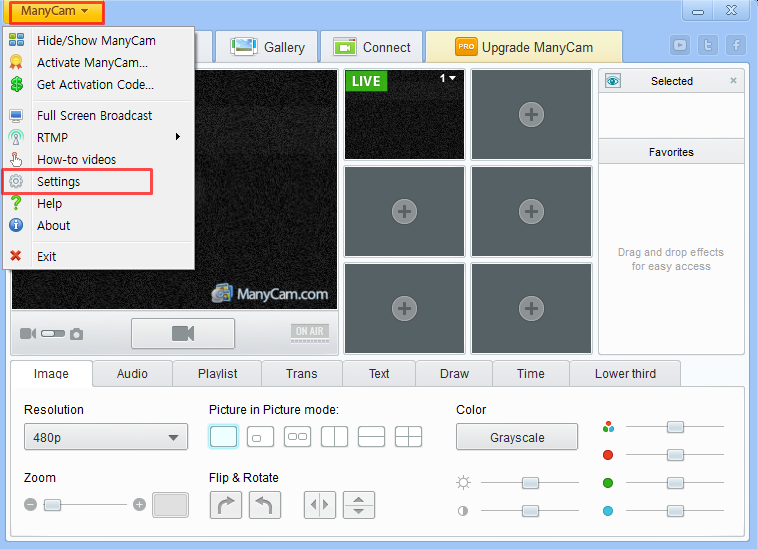This screenshot has width=758, height=550.
Task: Toggle the video/snapshot mode switch
Action: pyautogui.click(x=53, y=333)
